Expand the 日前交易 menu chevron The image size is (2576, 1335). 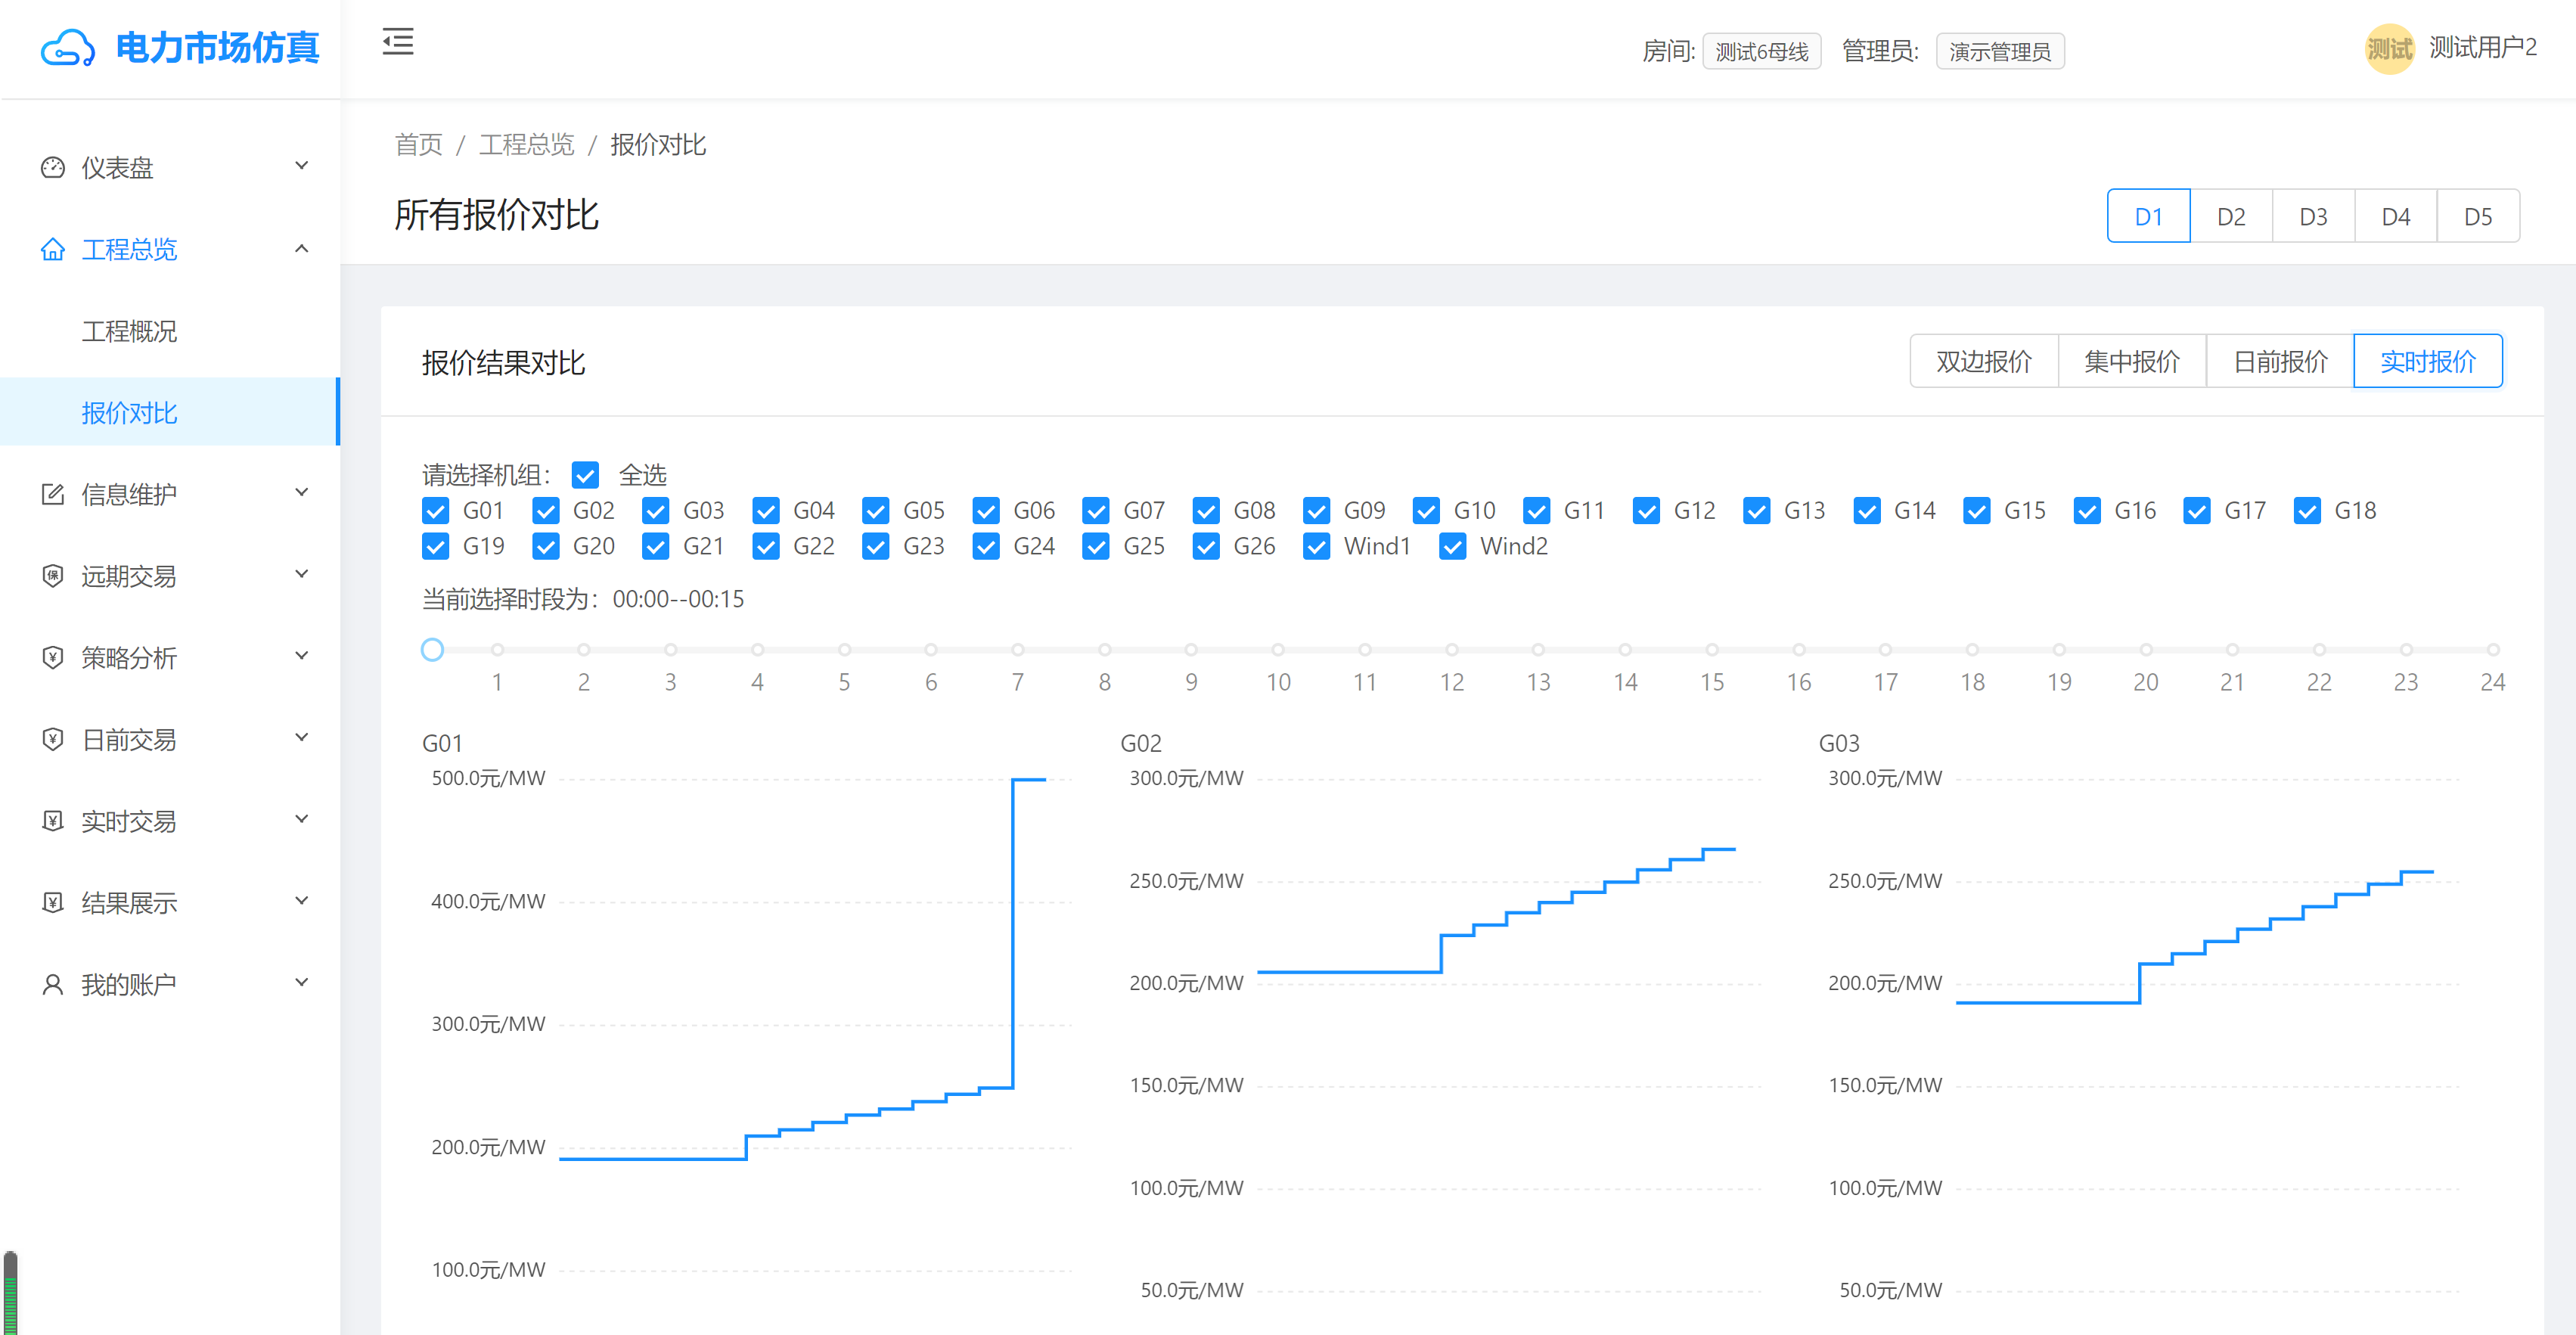[x=302, y=738]
